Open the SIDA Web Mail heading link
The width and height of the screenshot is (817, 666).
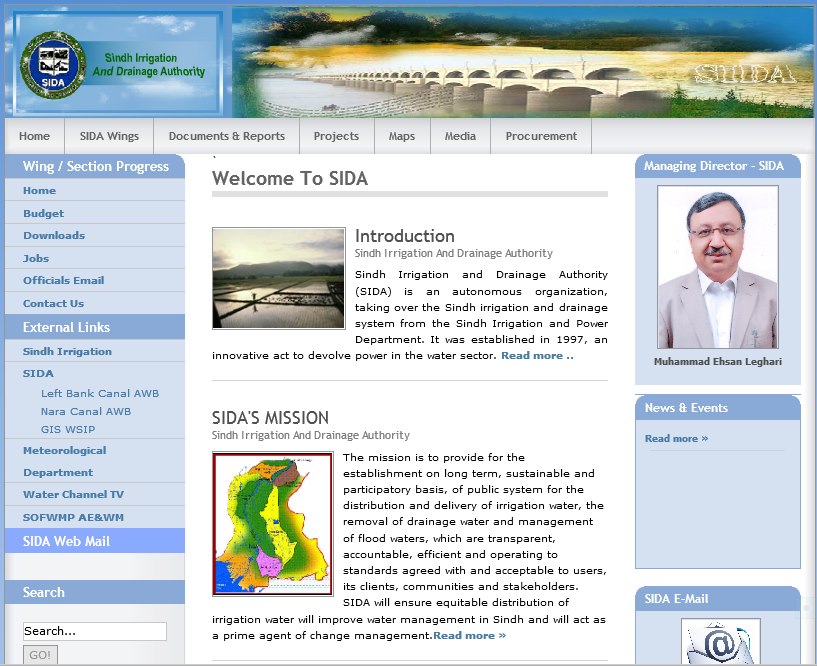(x=66, y=541)
